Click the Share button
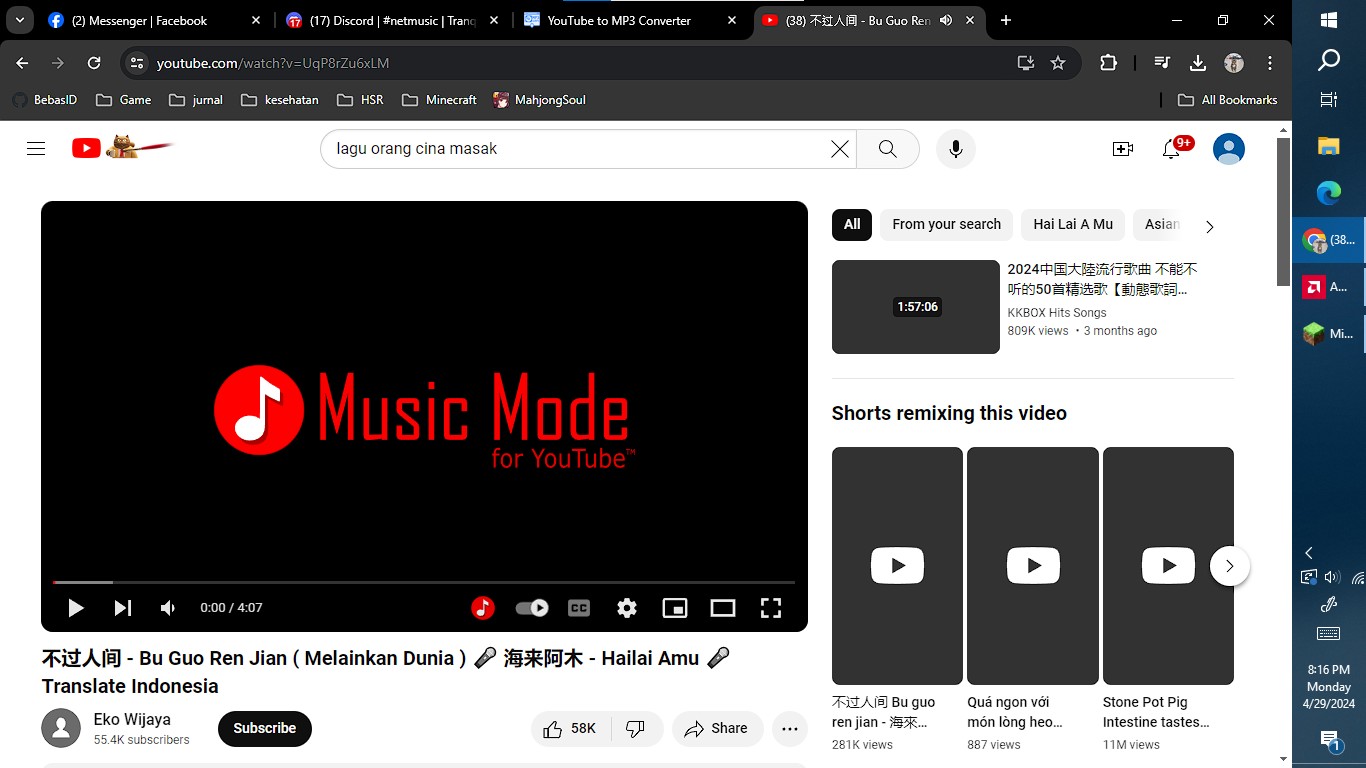 click(x=717, y=729)
